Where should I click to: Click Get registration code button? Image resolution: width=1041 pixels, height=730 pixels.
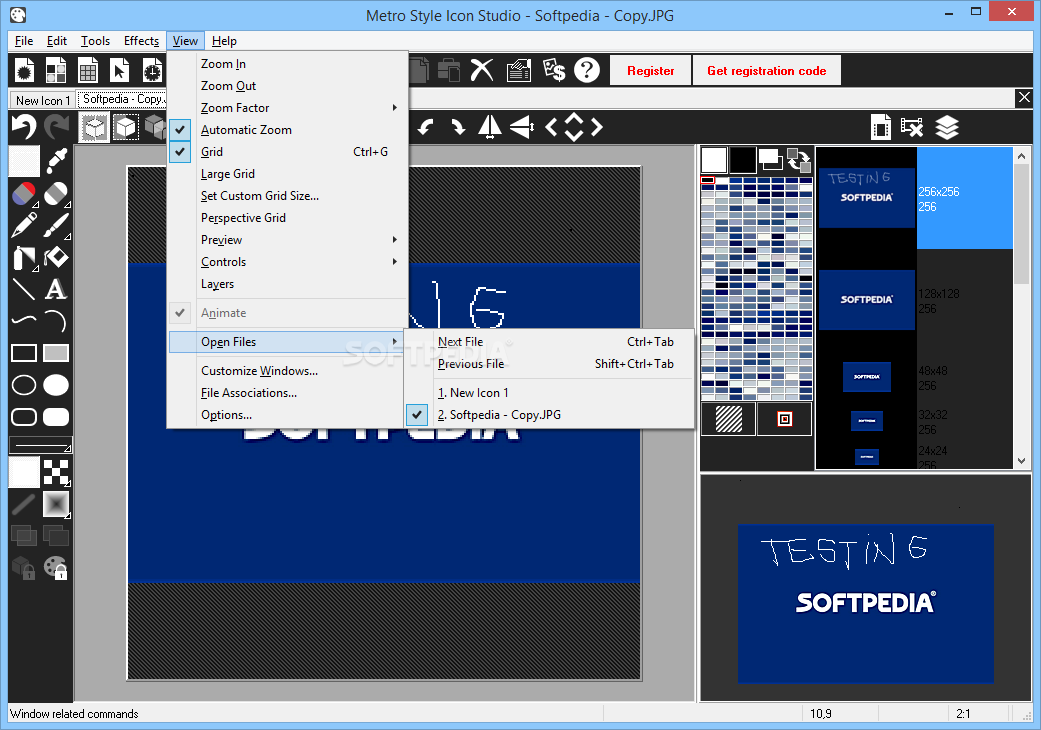click(x=767, y=70)
